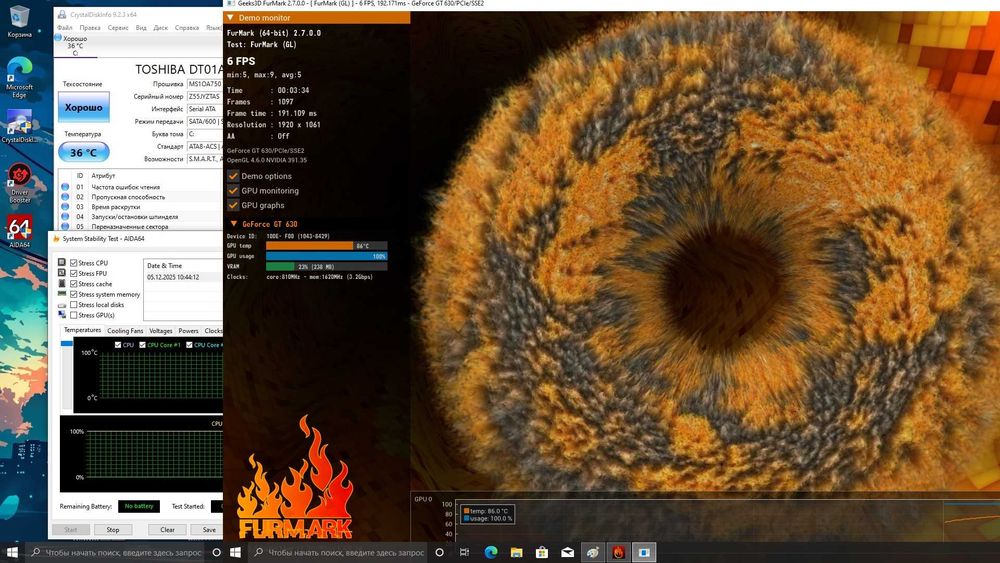Select the 05.12.2025 10:44:12 log row
Image resolution: width=1000 pixels, height=563 pixels.
click(183, 277)
